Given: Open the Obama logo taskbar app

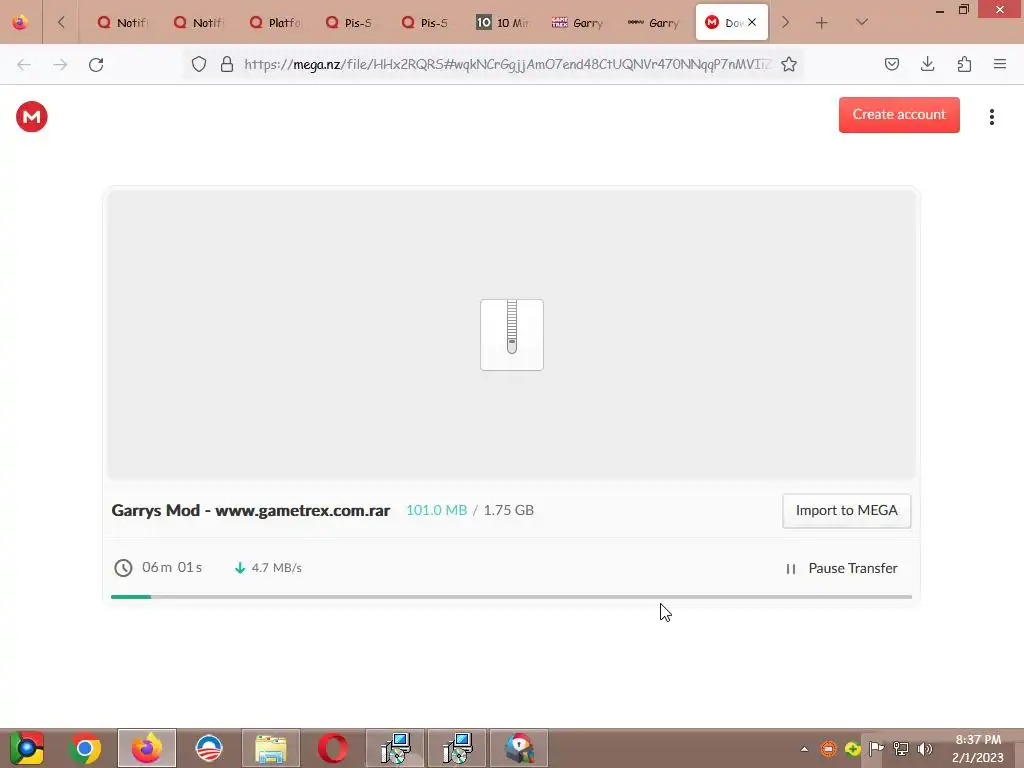Looking at the screenshot, I should [209, 748].
